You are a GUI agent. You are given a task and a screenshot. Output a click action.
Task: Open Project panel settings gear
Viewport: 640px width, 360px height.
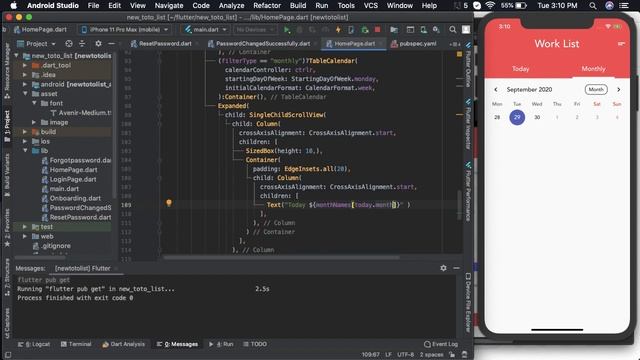pos(98,44)
